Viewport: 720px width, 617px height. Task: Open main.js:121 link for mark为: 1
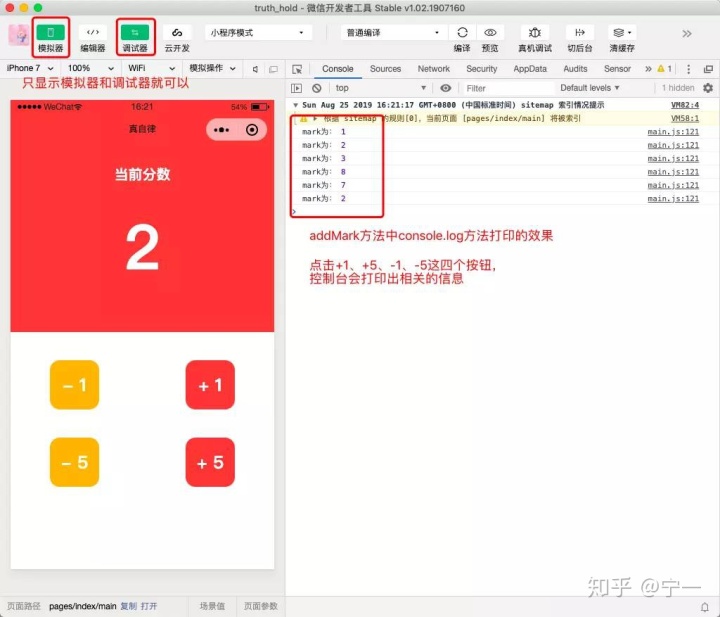click(x=673, y=132)
